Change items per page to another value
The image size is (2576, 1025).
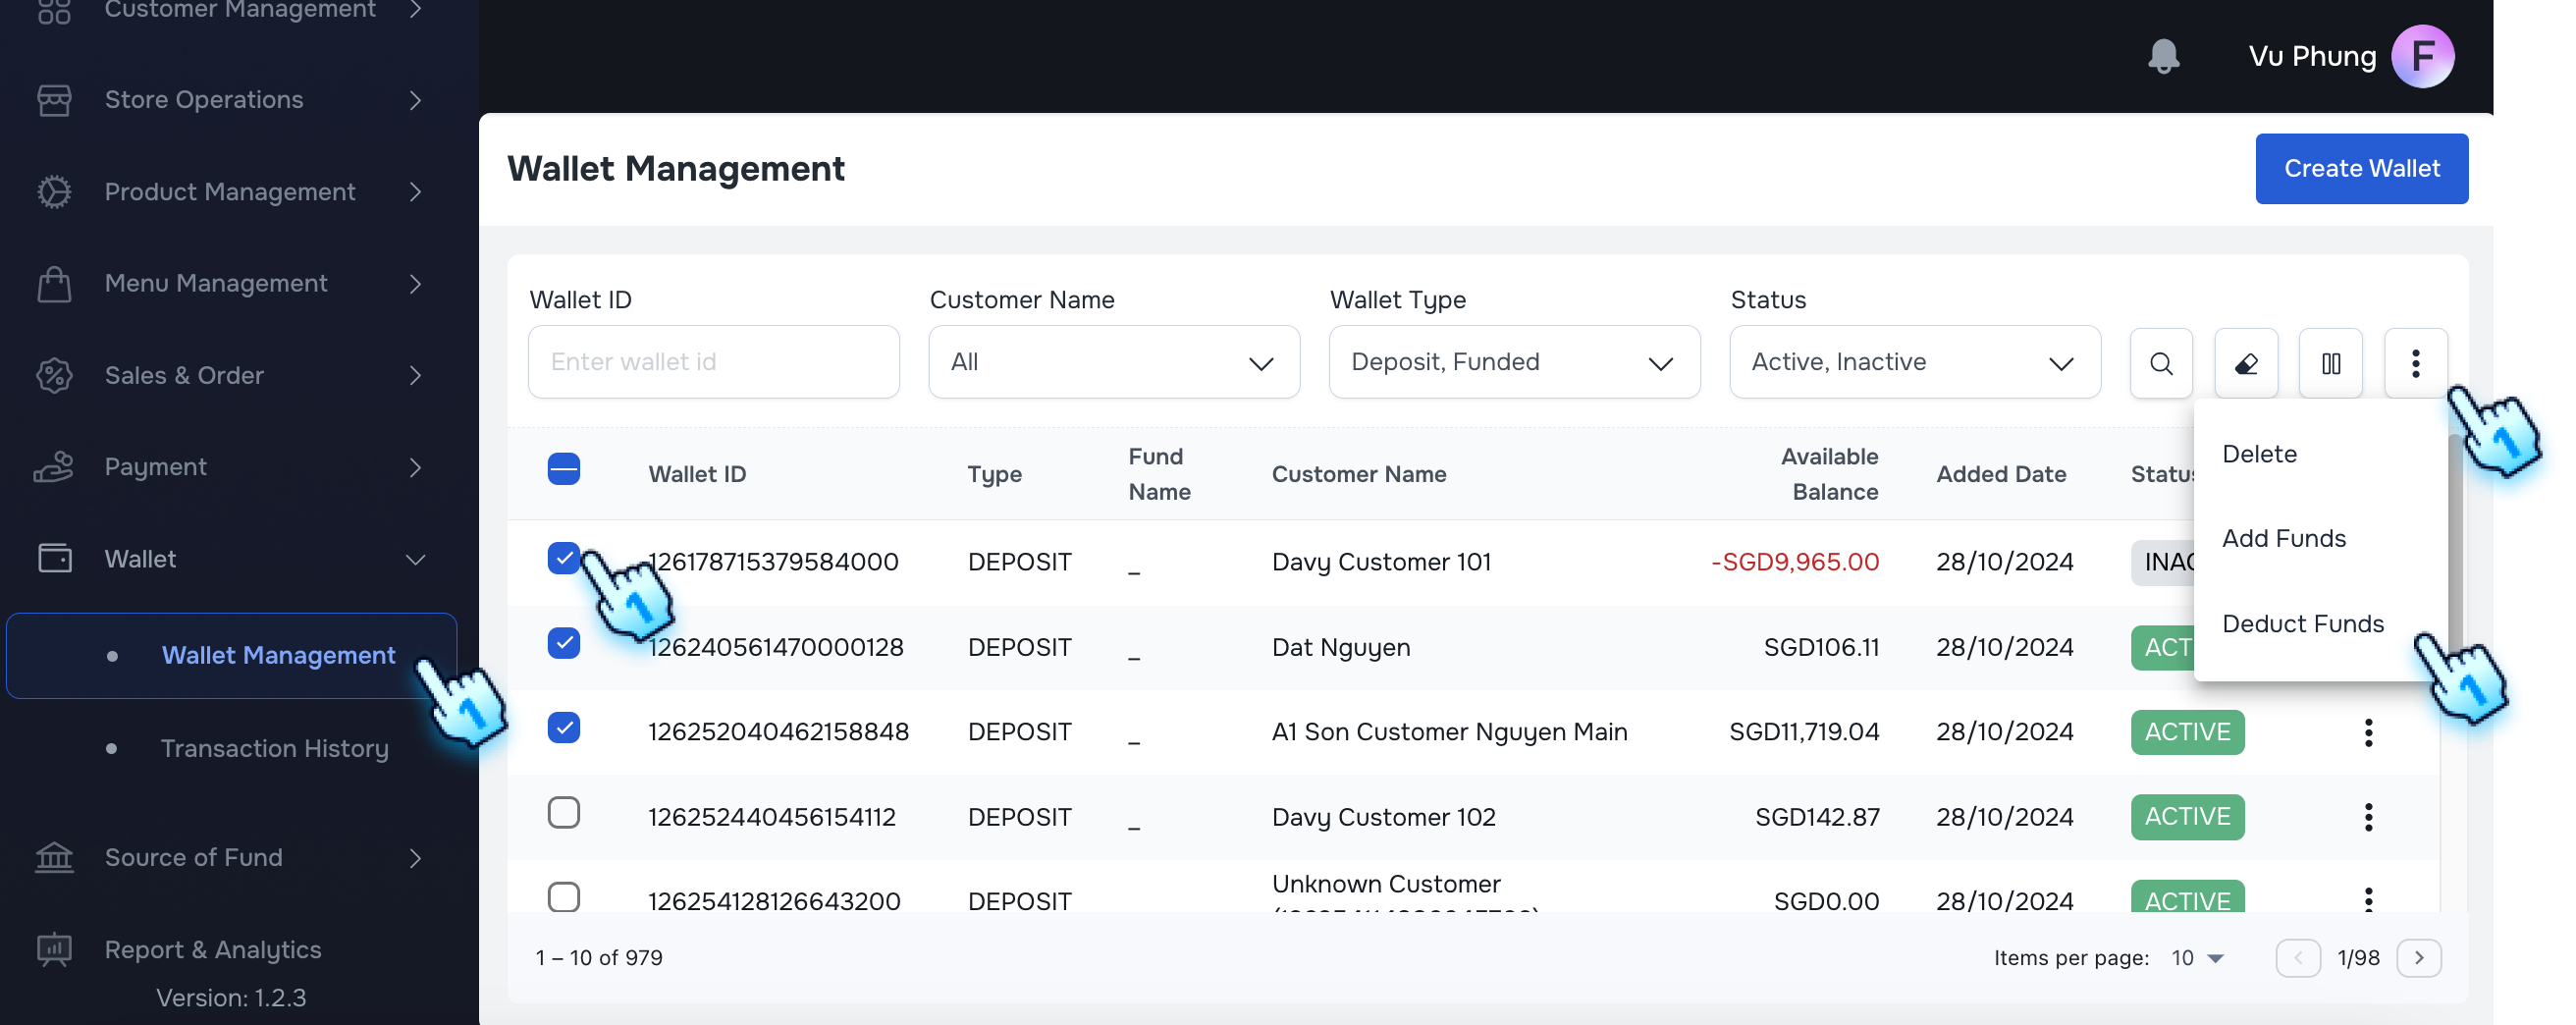click(x=2196, y=957)
